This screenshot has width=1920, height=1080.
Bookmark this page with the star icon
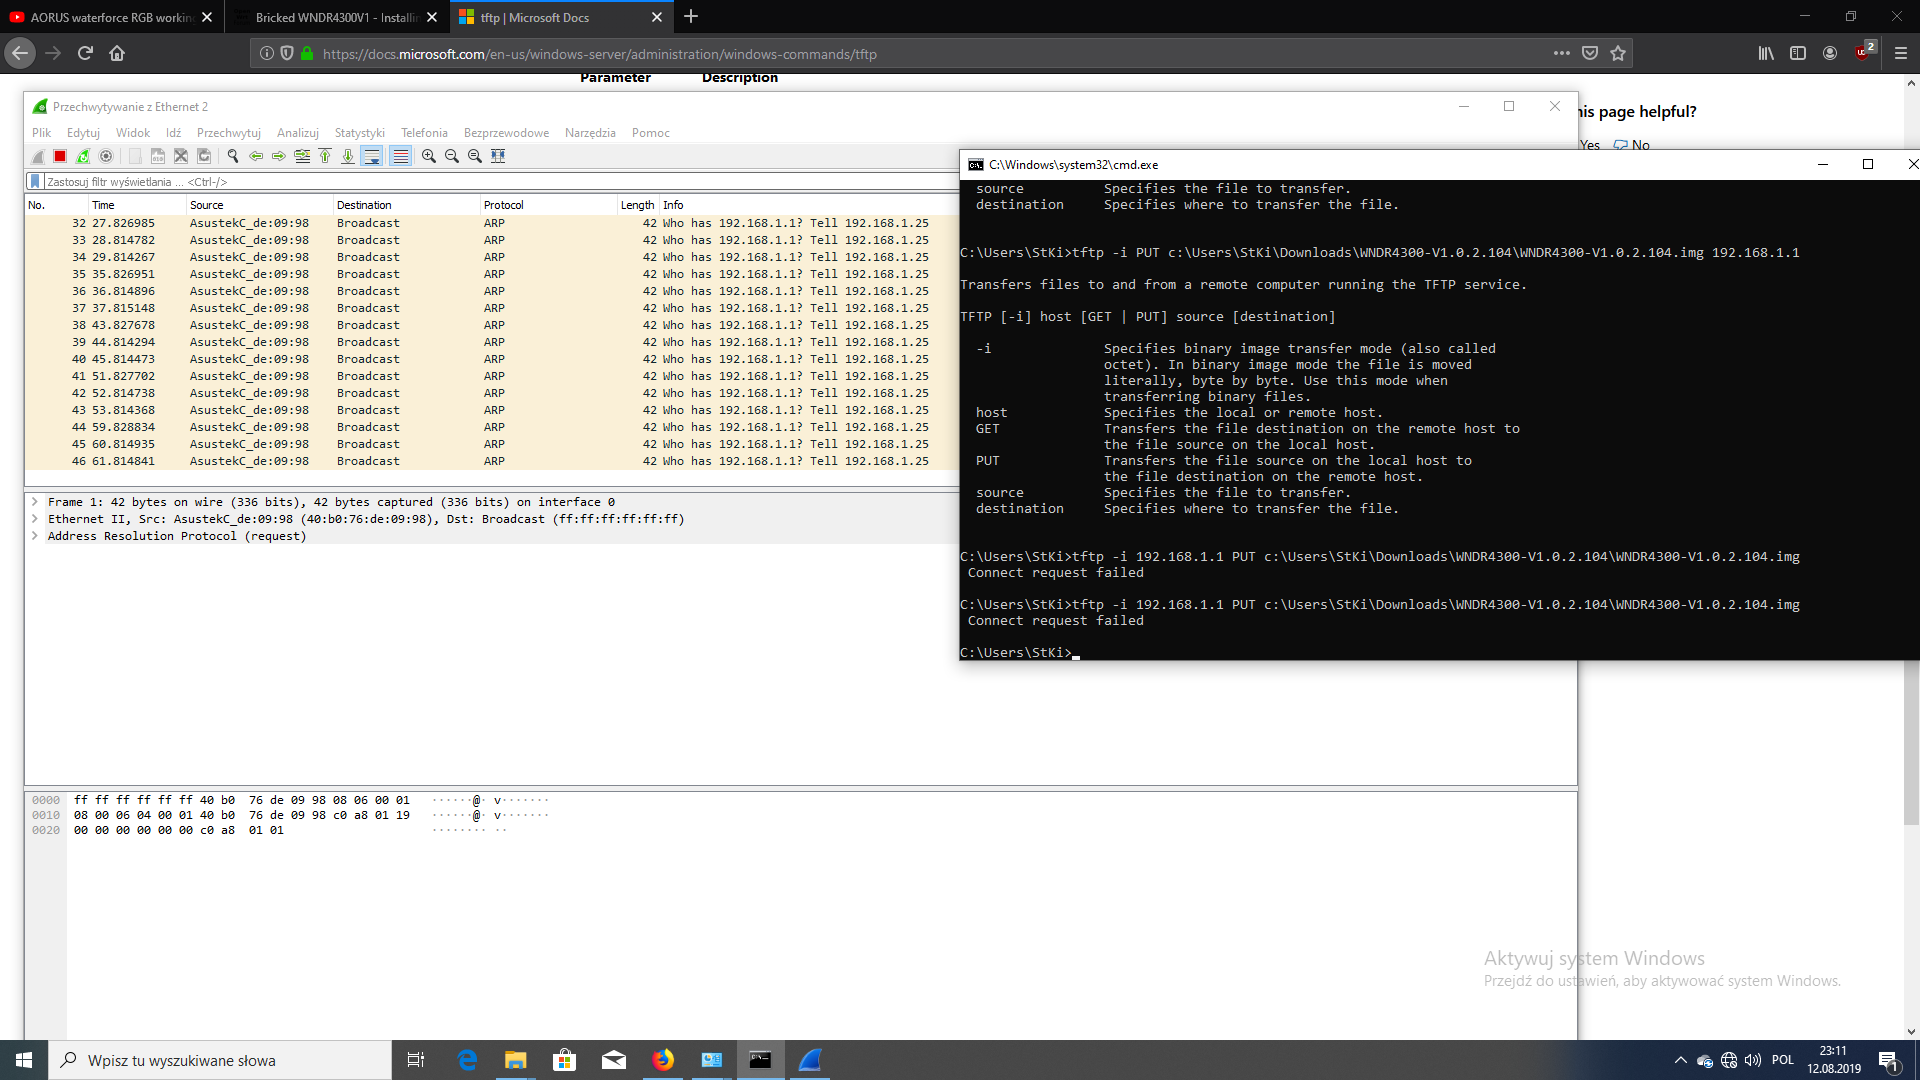[x=1618, y=53]
